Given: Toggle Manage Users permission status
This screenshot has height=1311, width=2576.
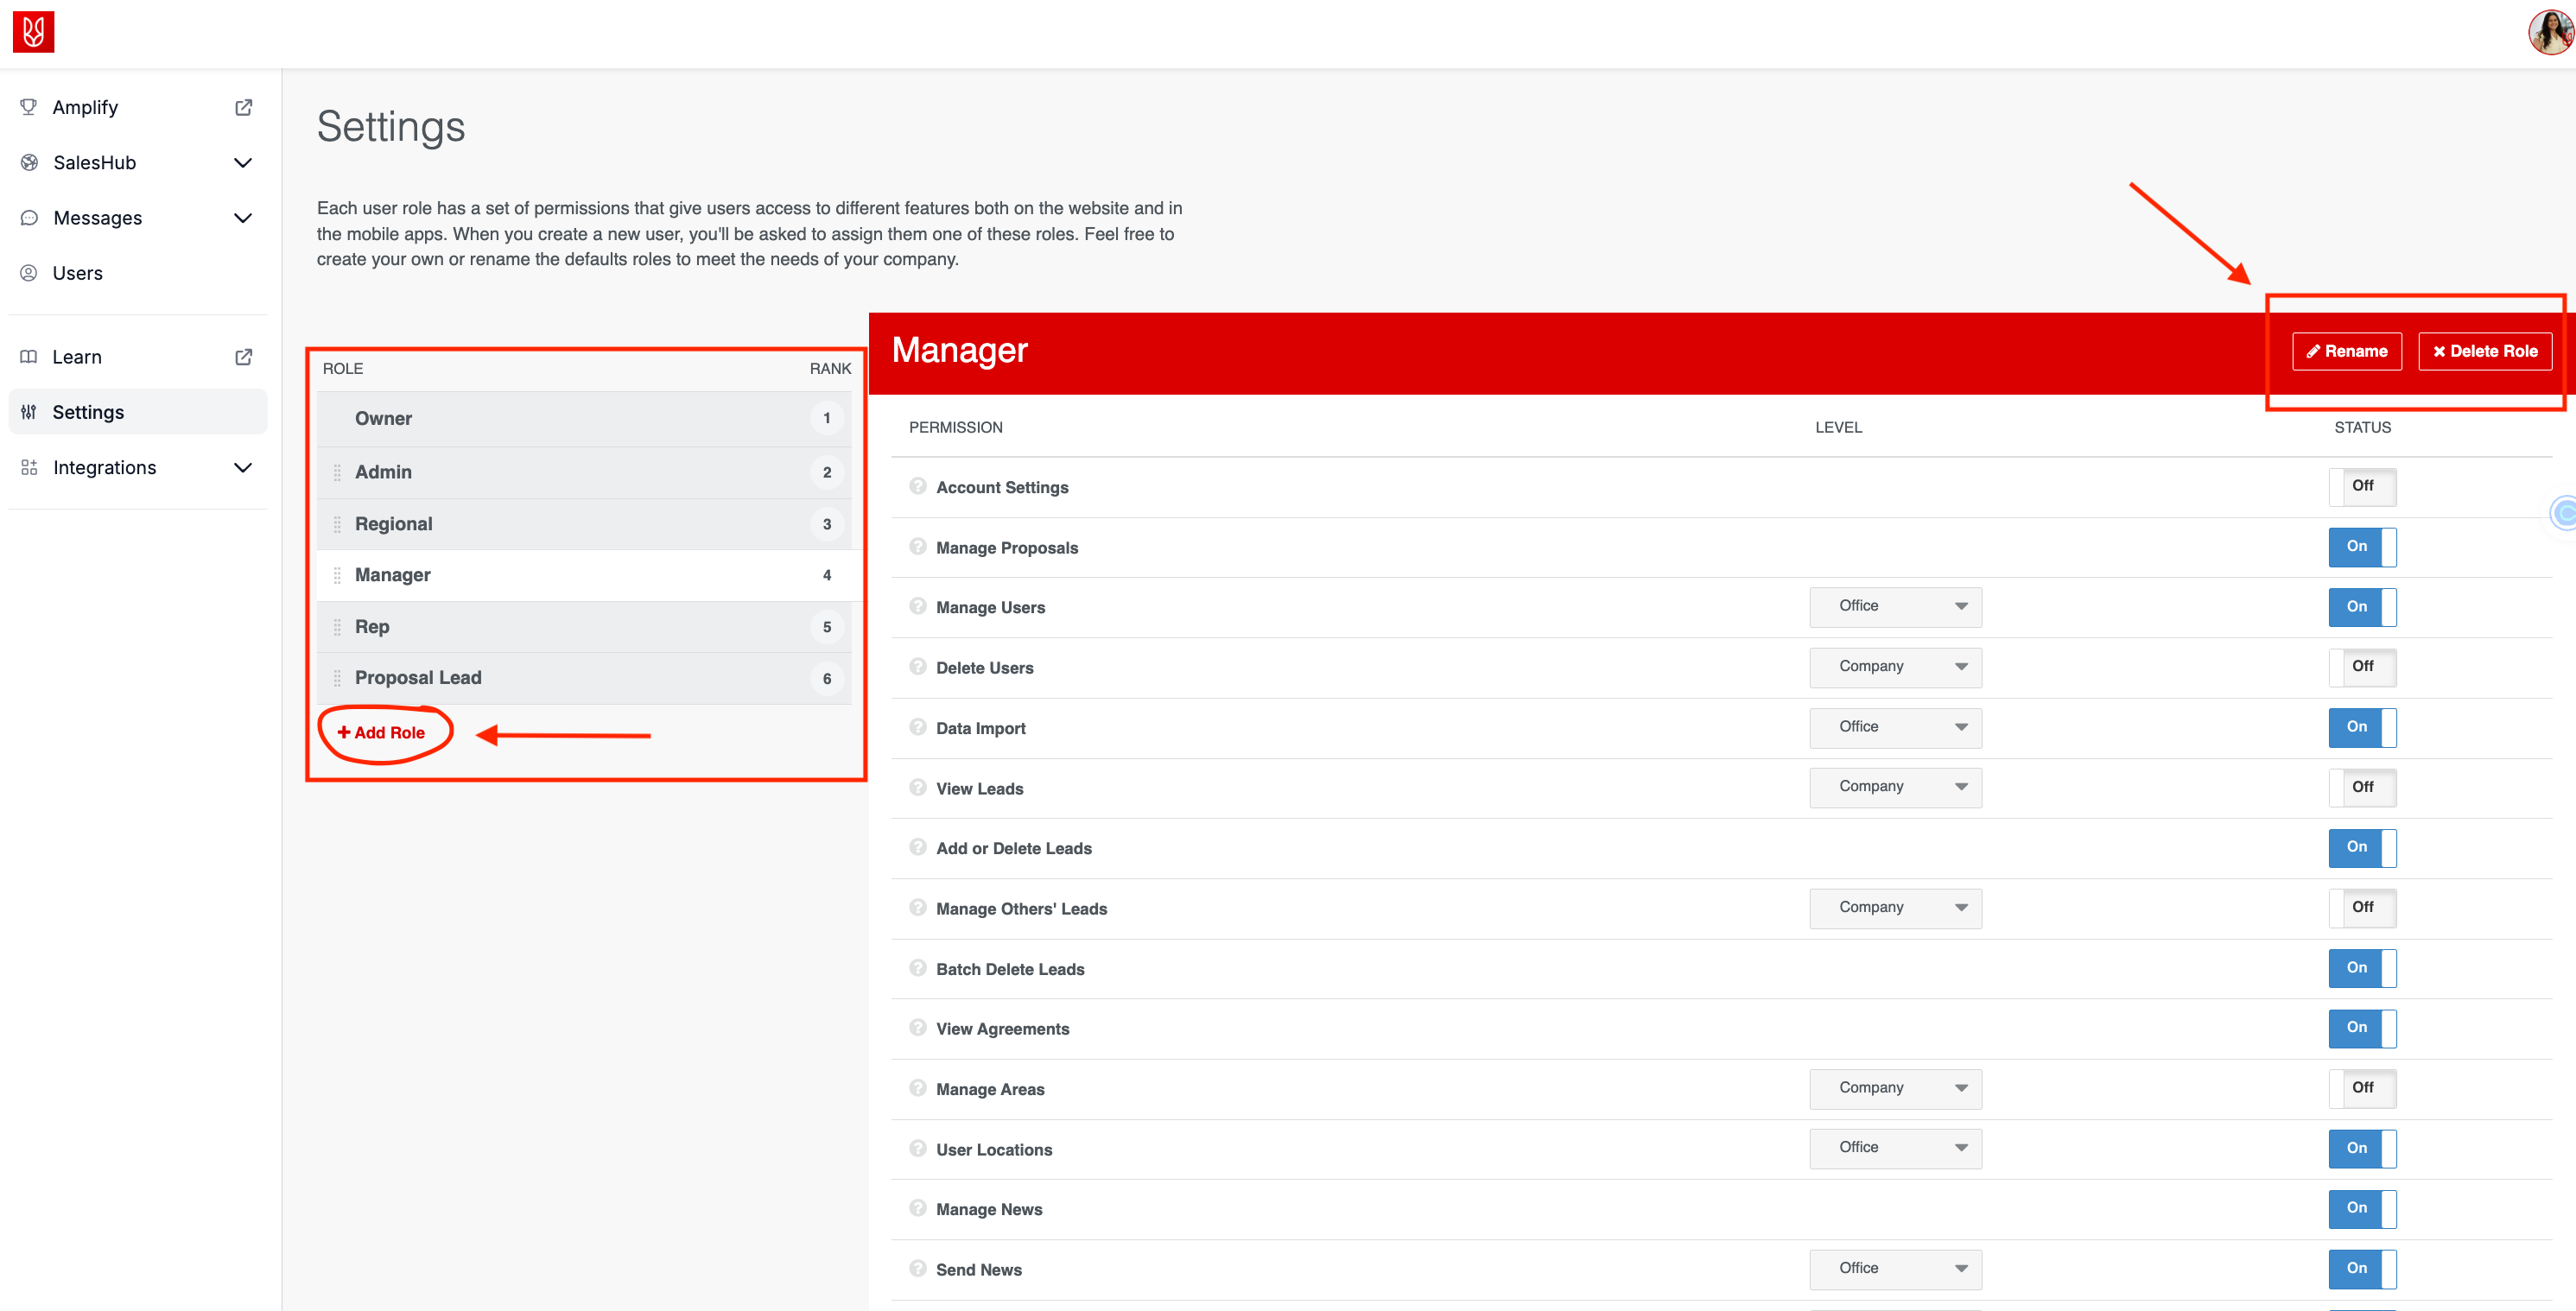Looking at the screenshot, I should pos(2362,607).
